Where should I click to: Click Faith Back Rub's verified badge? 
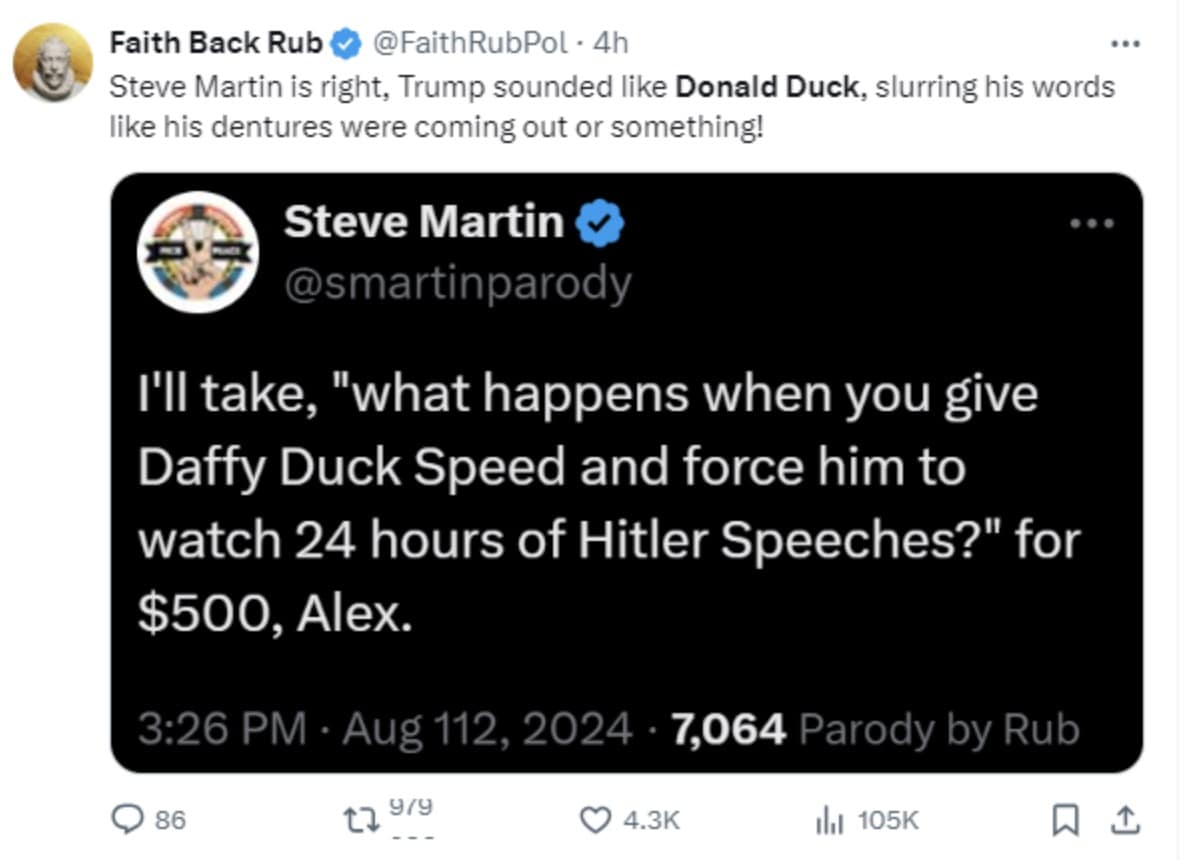click(x=346, y=43)
